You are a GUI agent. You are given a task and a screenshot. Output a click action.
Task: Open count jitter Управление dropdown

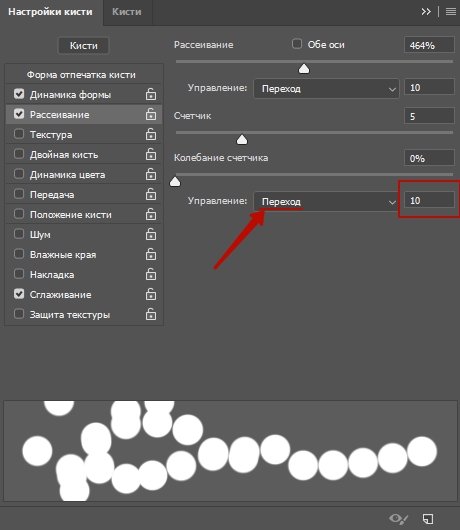pyautogui.click(x=326, y=201)
